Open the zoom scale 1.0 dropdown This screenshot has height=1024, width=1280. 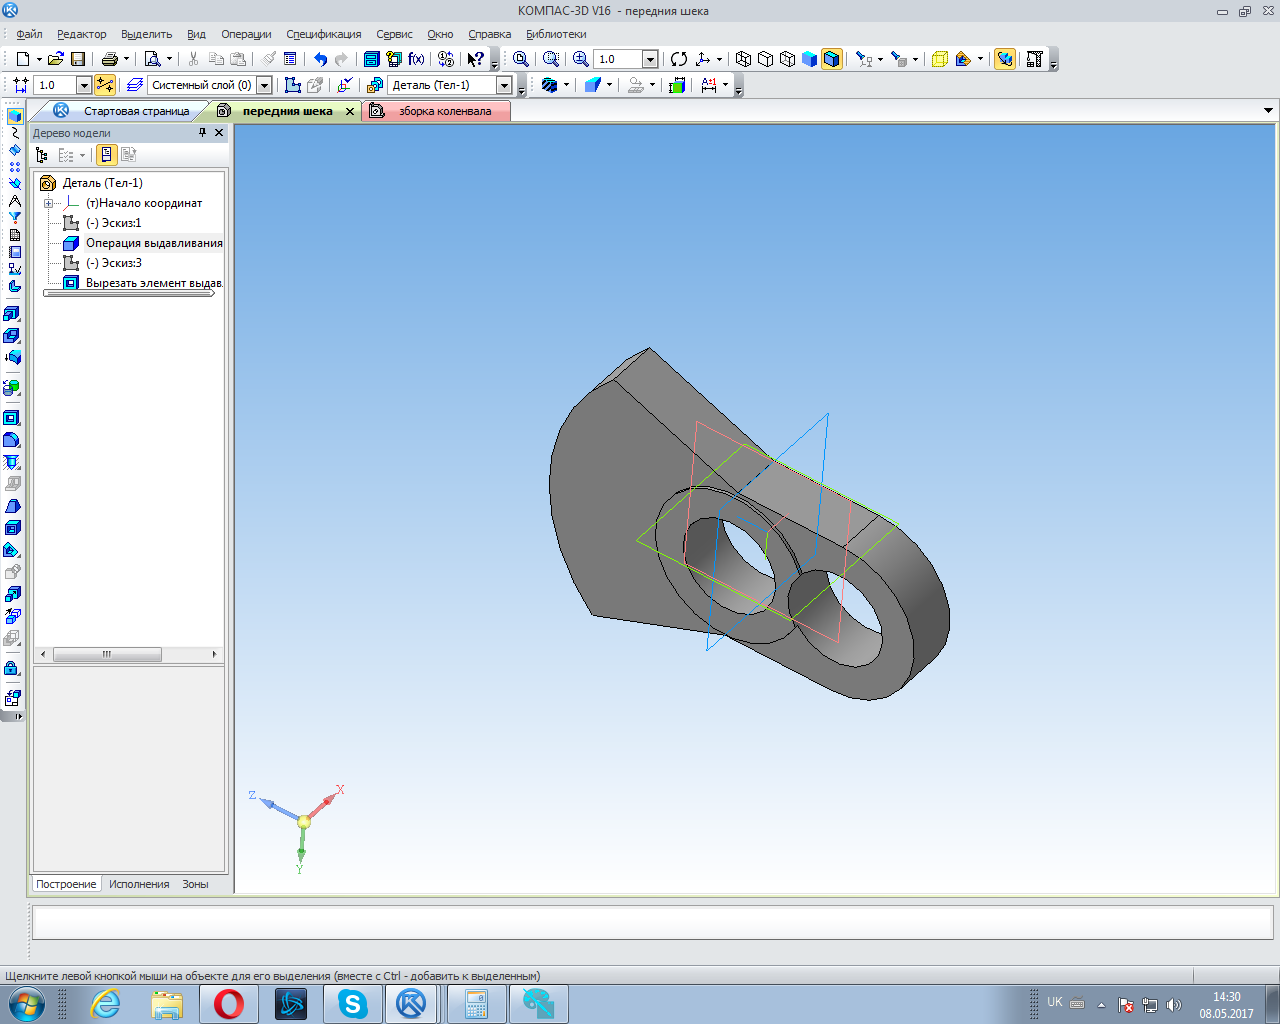tap(650, 59)
